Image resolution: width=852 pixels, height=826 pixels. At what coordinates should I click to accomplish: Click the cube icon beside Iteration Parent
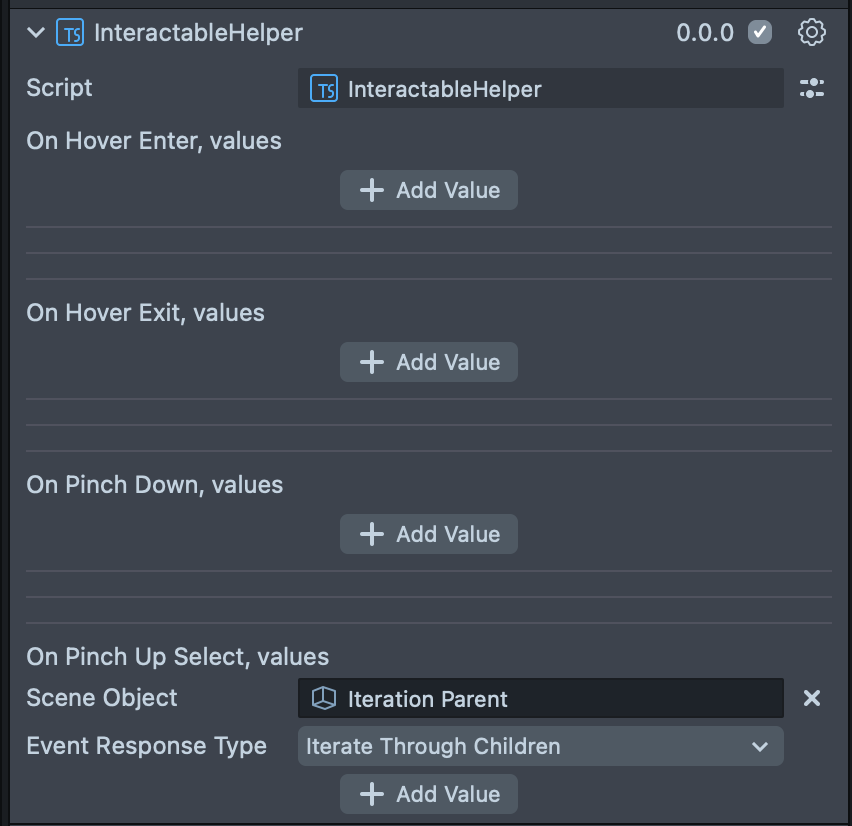pos(324,699)
